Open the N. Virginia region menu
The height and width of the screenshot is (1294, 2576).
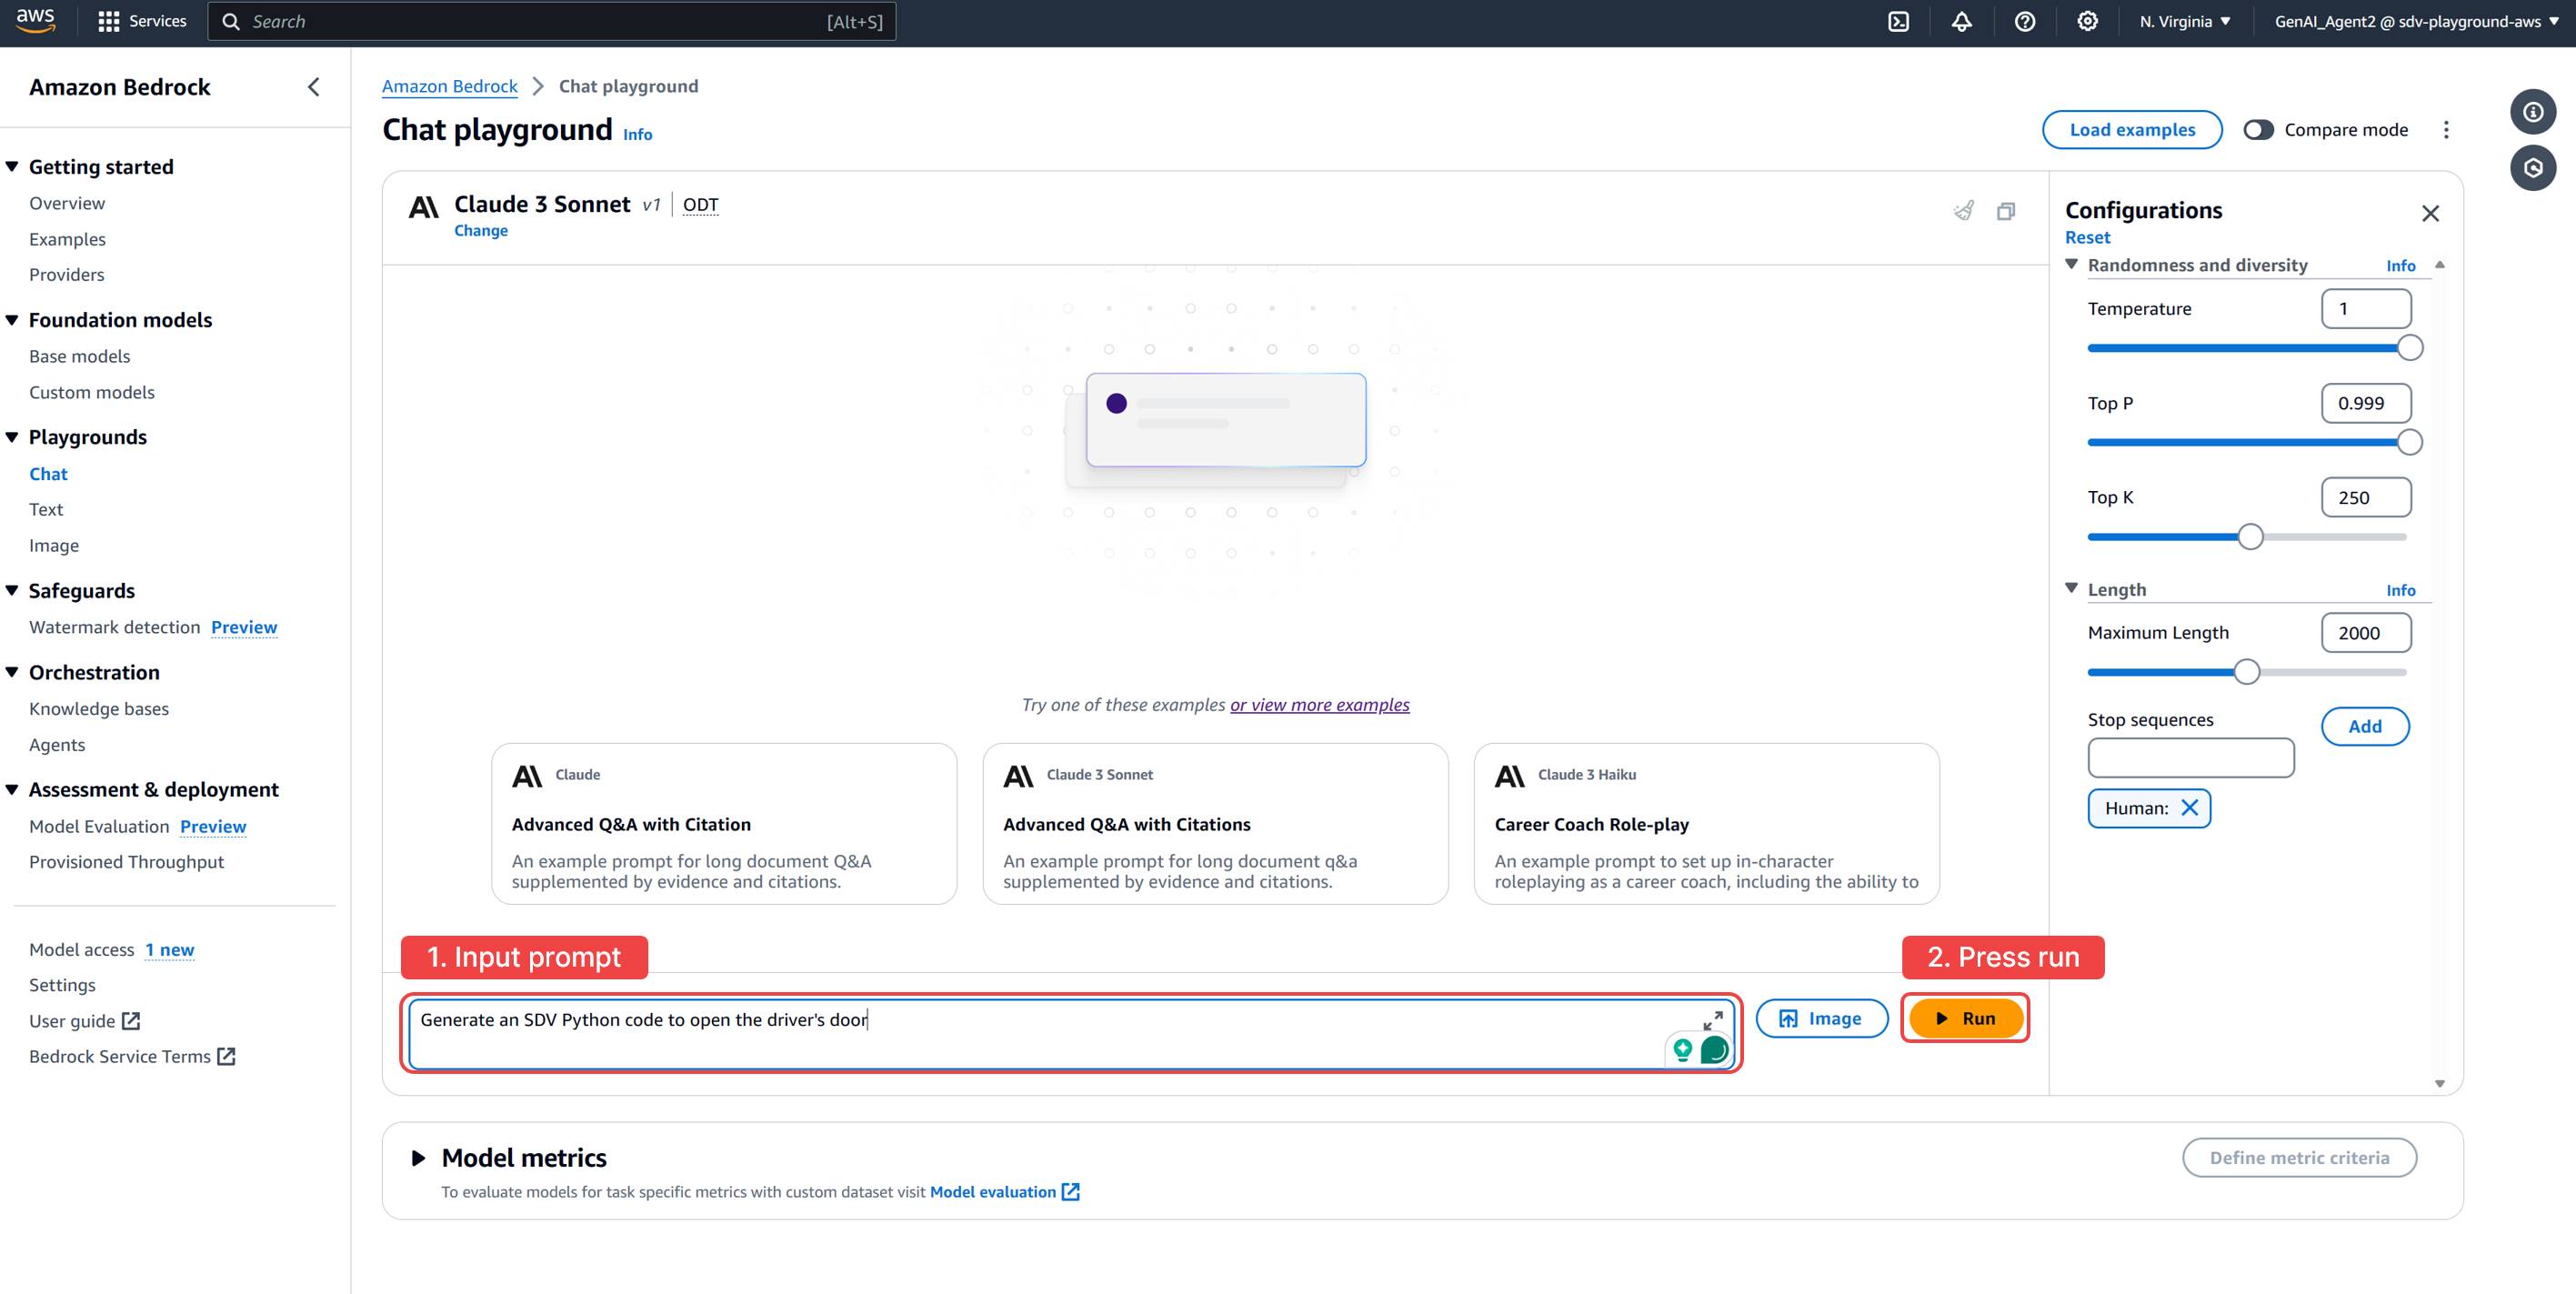pyautogui.click(x=2183, y=21)
